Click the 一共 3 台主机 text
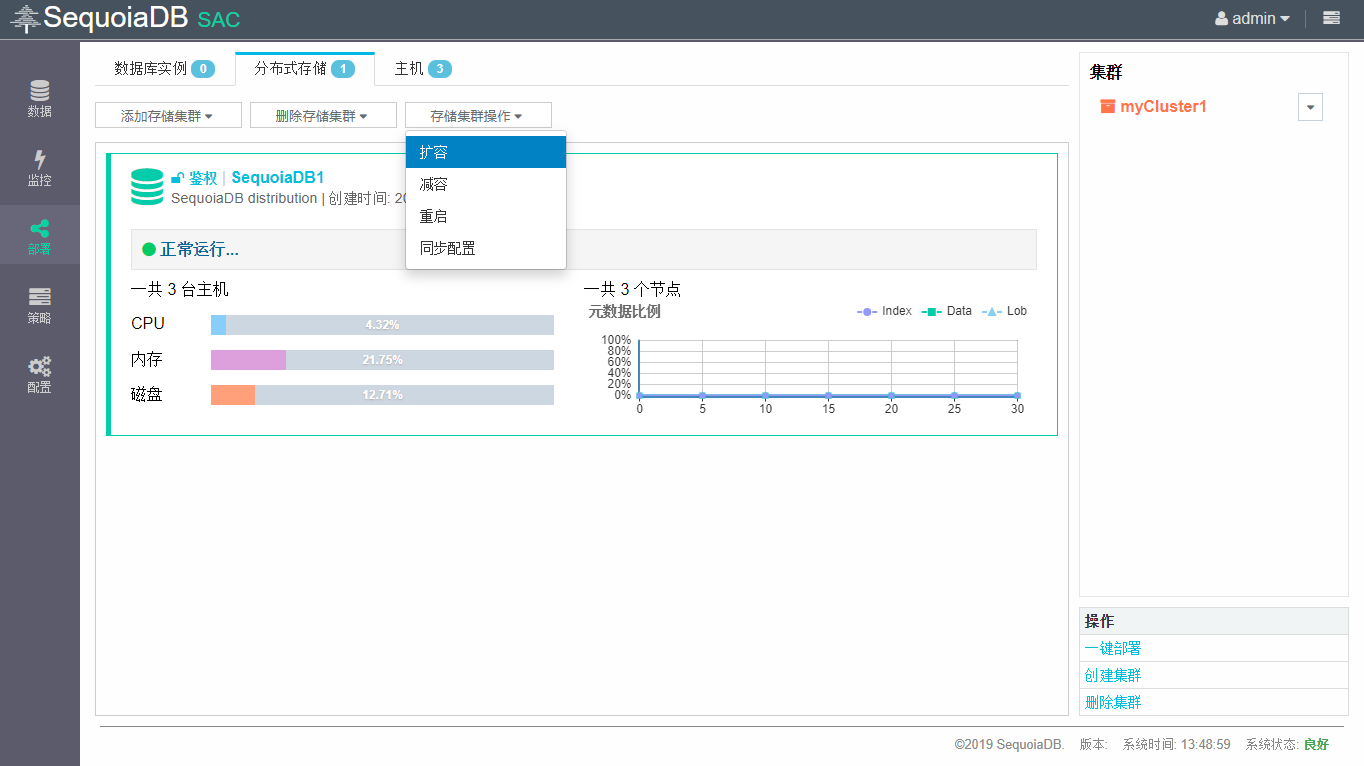 pyautogui.click(x=180, y=289)
